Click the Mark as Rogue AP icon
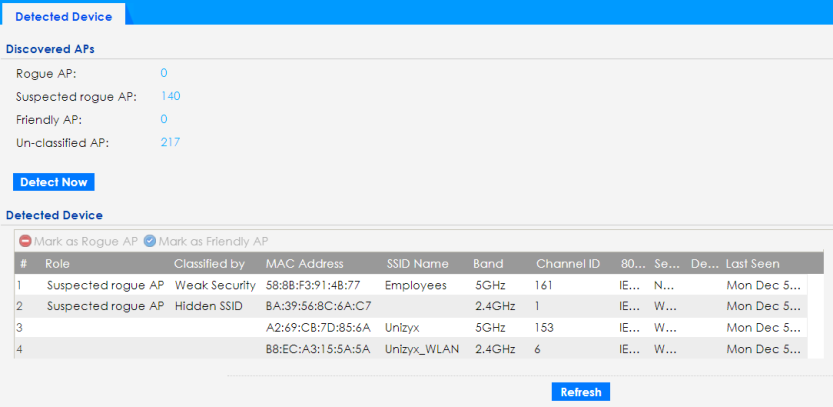833x407 pixels. pyautogui.click(x=25, y=241)
